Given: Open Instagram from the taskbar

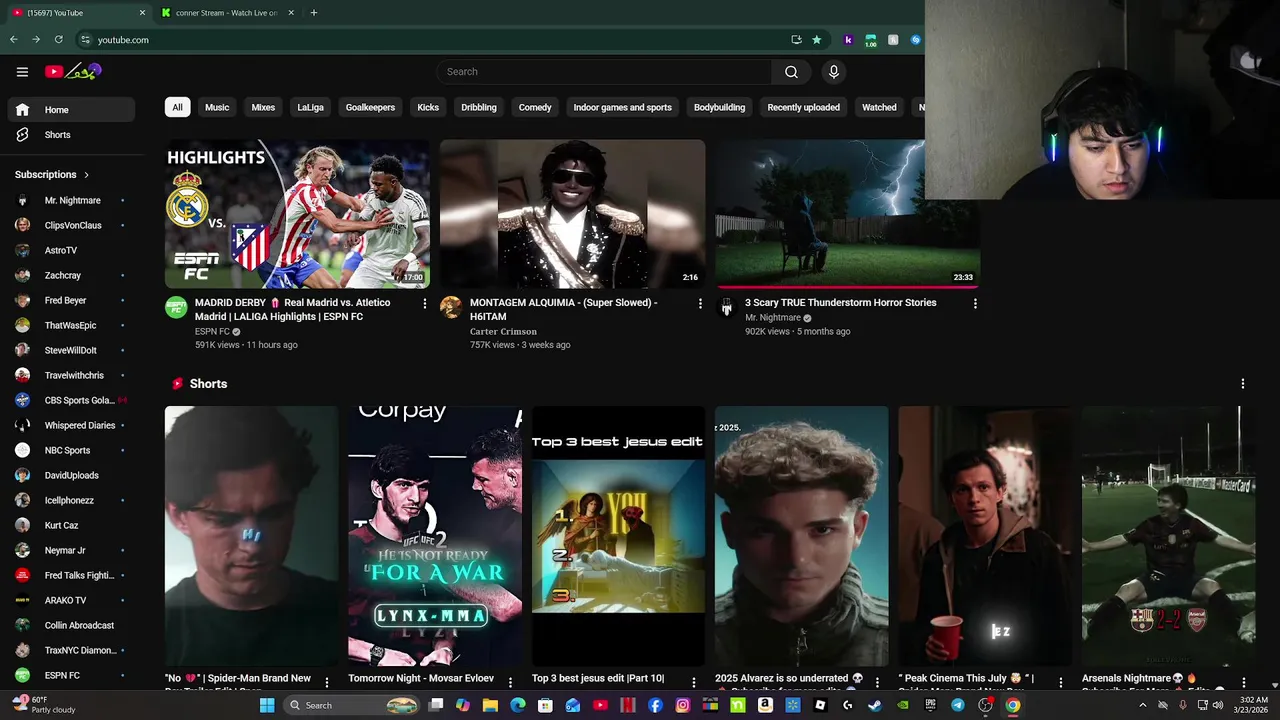Looking at the screenshot, I should pyautogui.click(x=682, y=705).
